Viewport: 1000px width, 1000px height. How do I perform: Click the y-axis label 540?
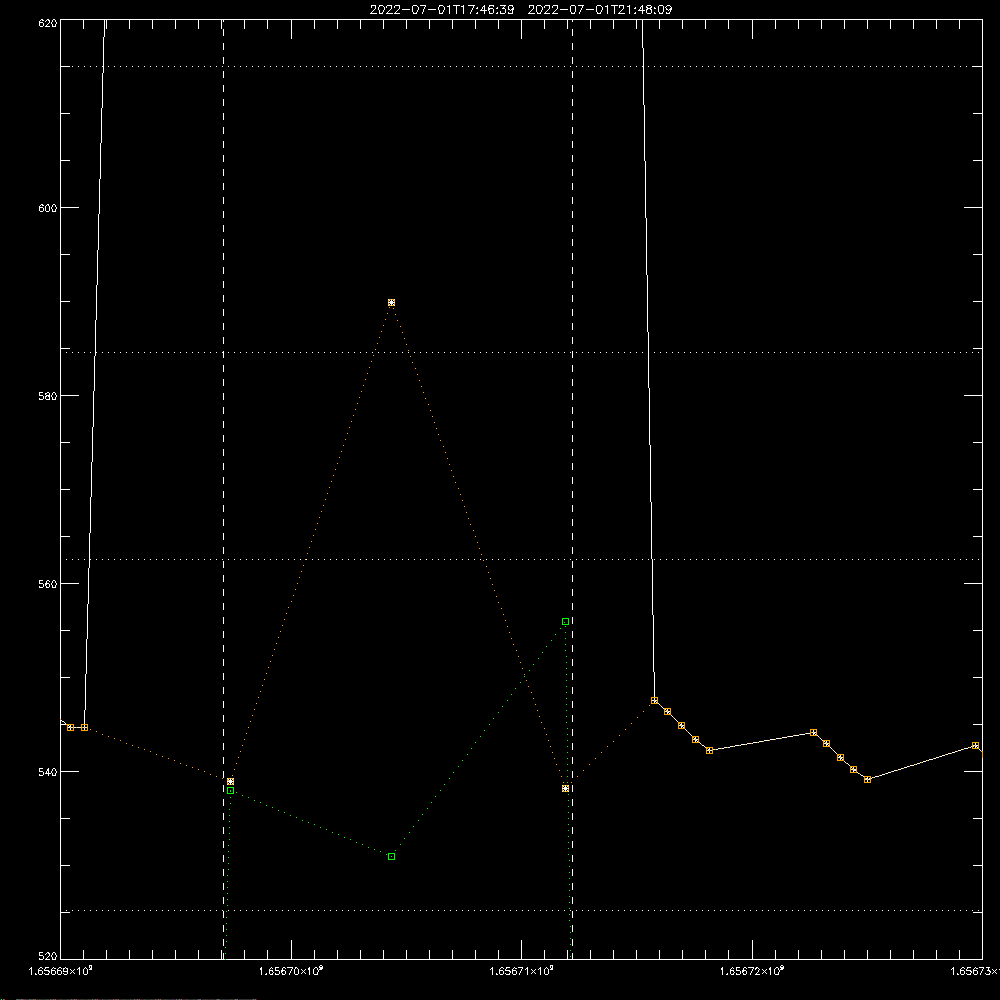pyautogui.click(x=48, y=772)
